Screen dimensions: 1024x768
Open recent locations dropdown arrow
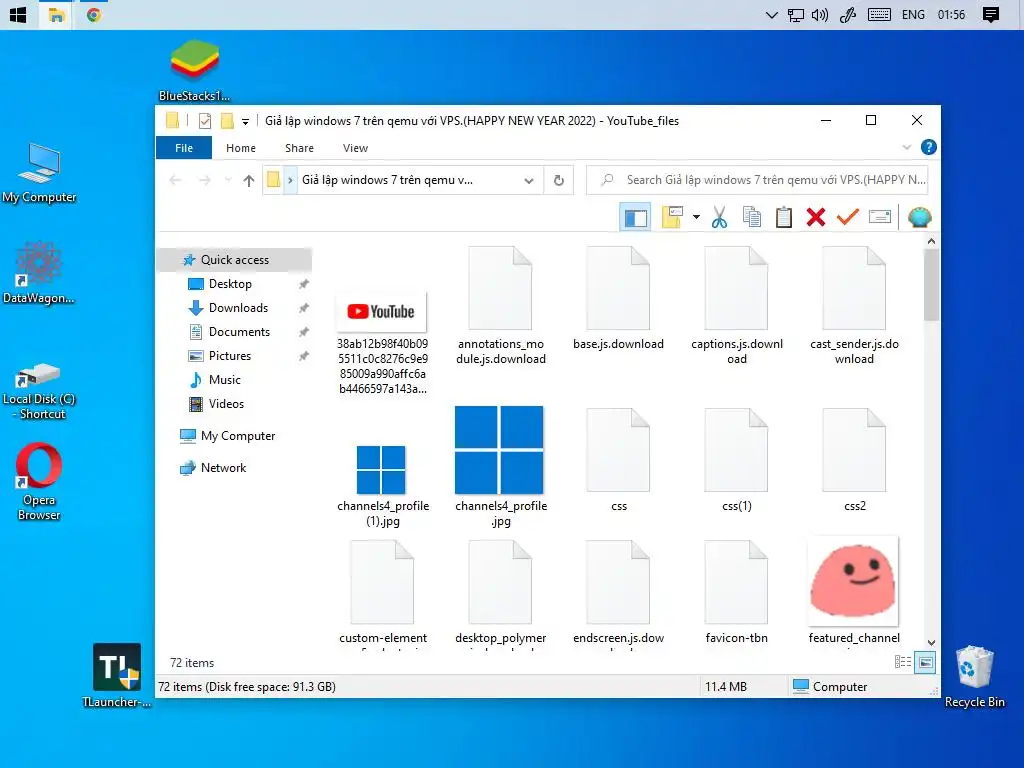[x=227, y=180]
